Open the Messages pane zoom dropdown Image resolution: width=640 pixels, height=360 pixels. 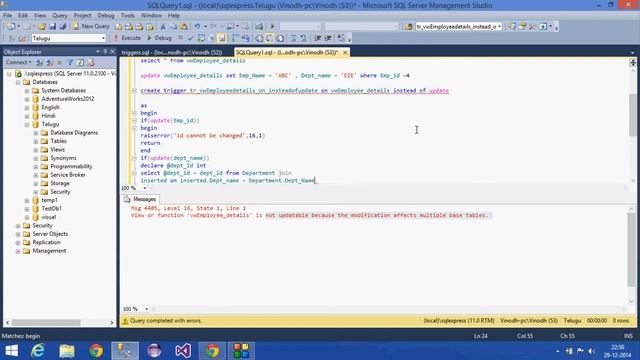pos(146,309)
